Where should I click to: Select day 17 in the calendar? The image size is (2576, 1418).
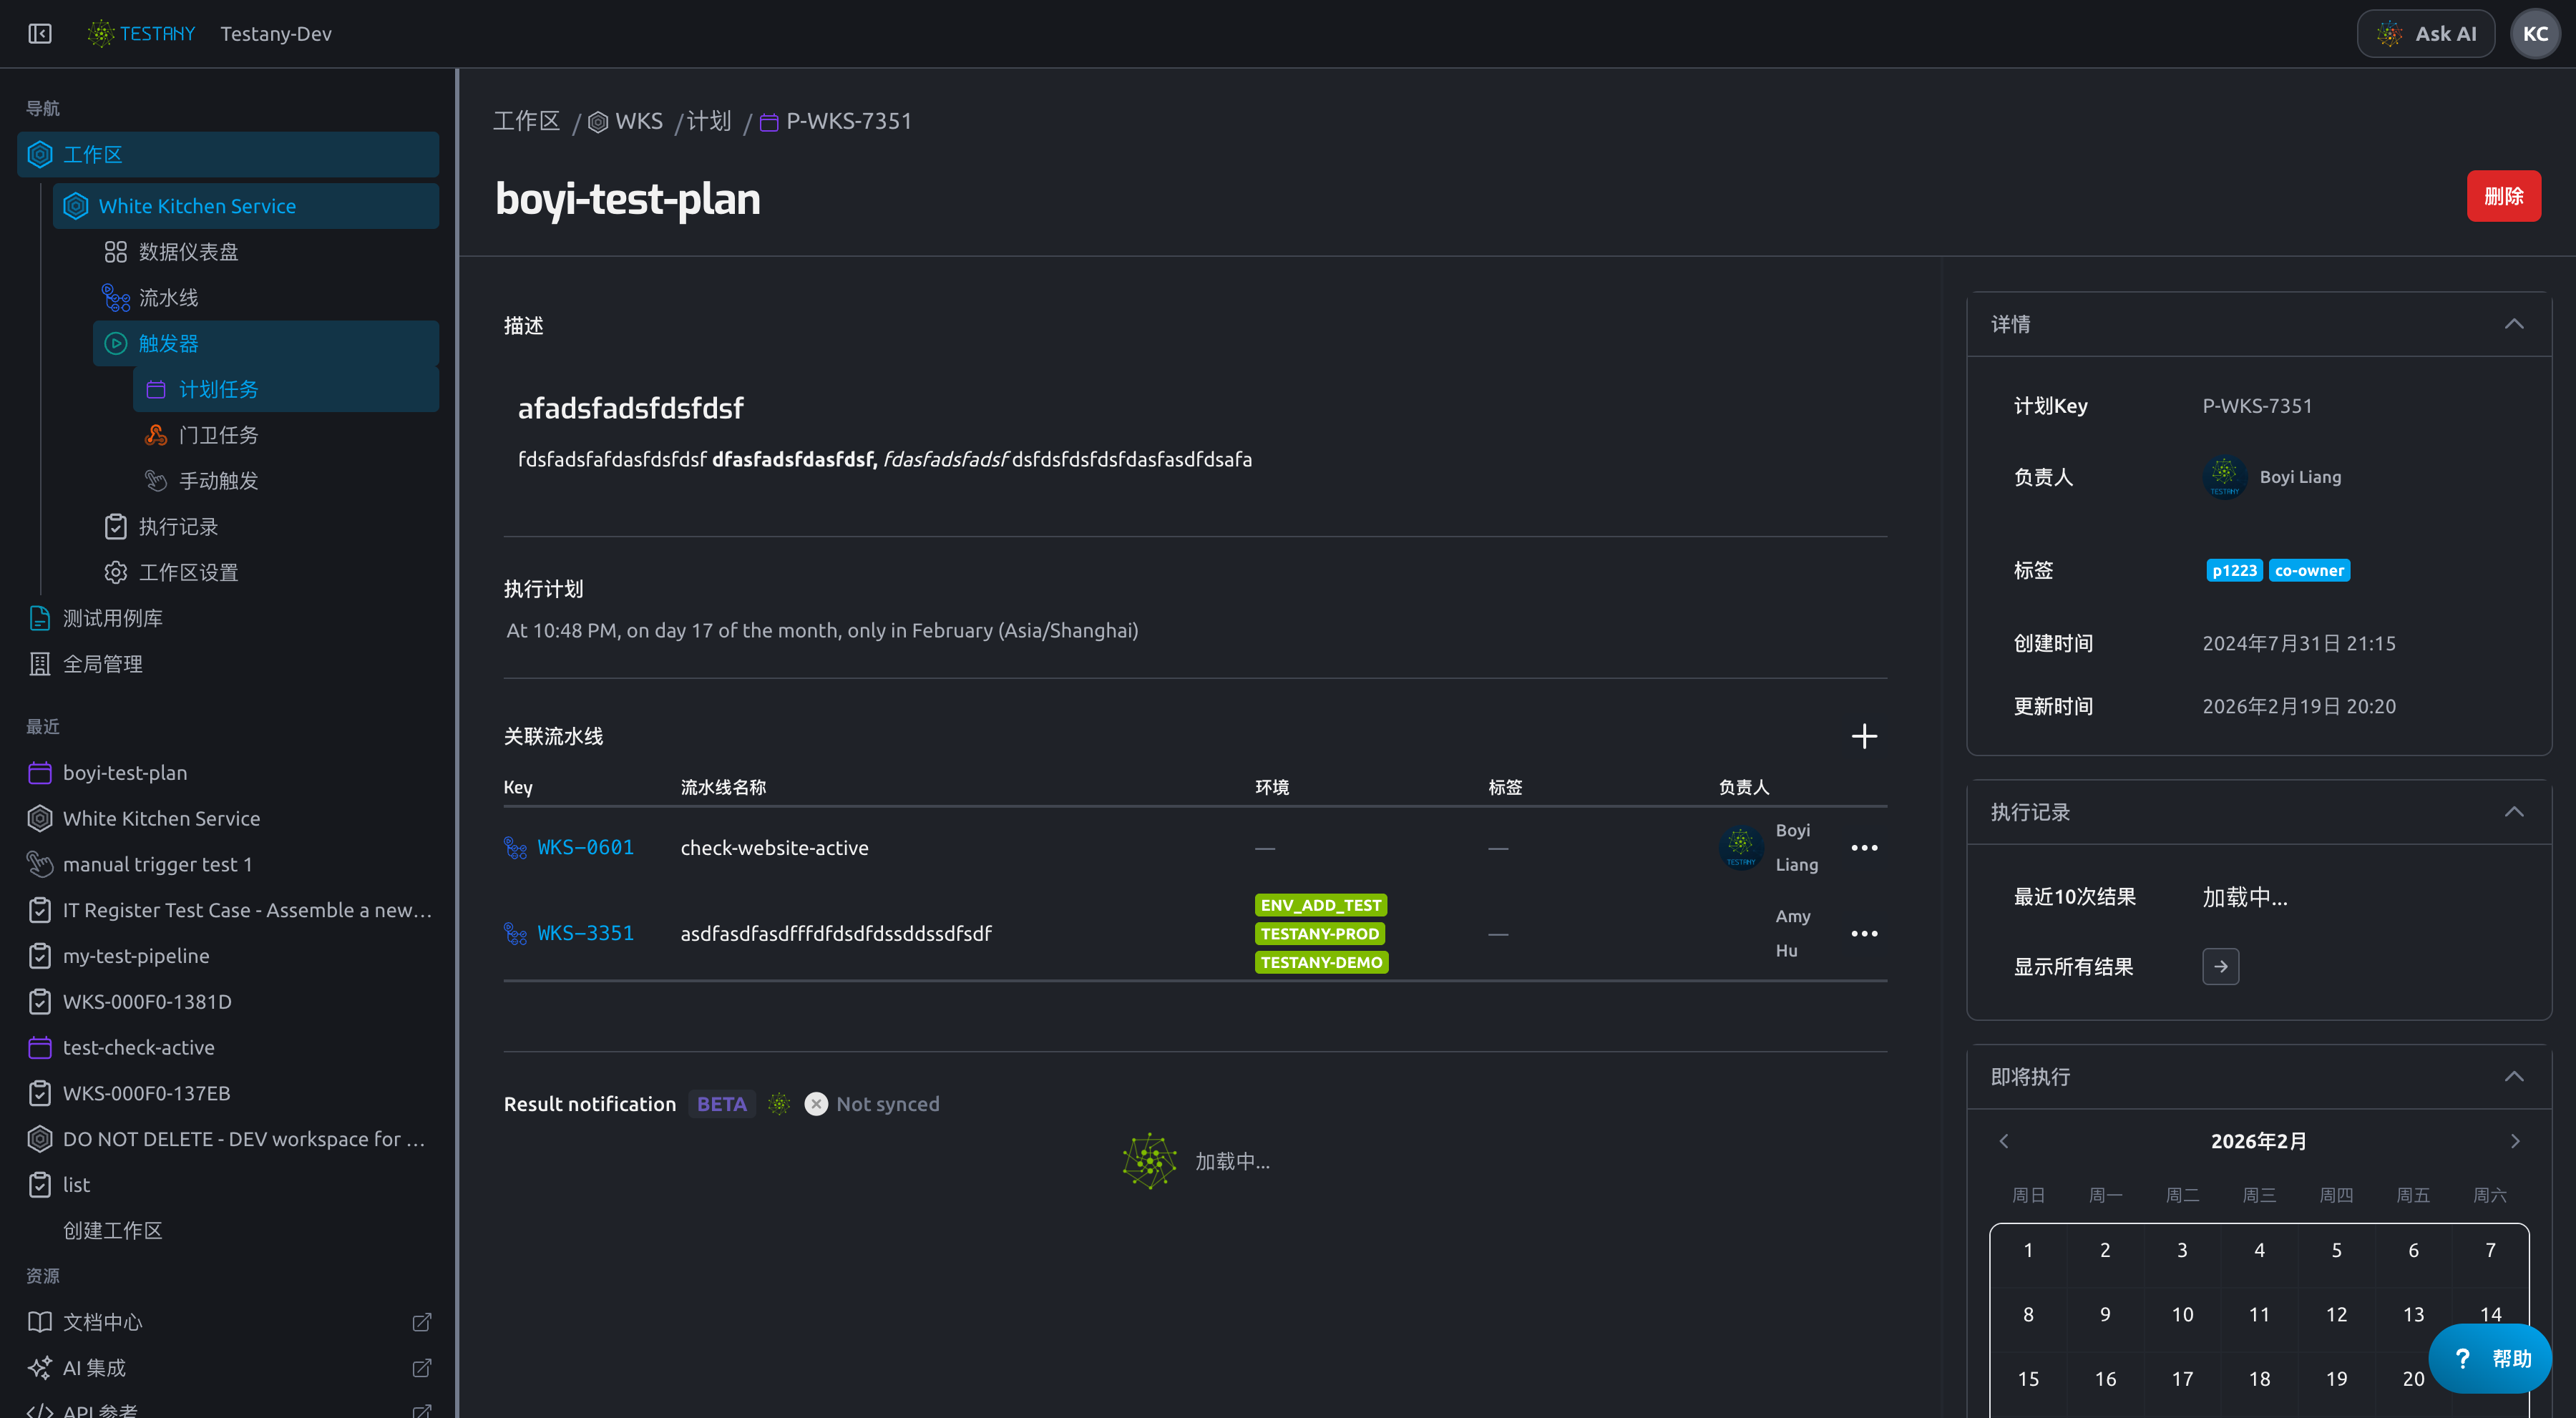tap(2182, 1379)
